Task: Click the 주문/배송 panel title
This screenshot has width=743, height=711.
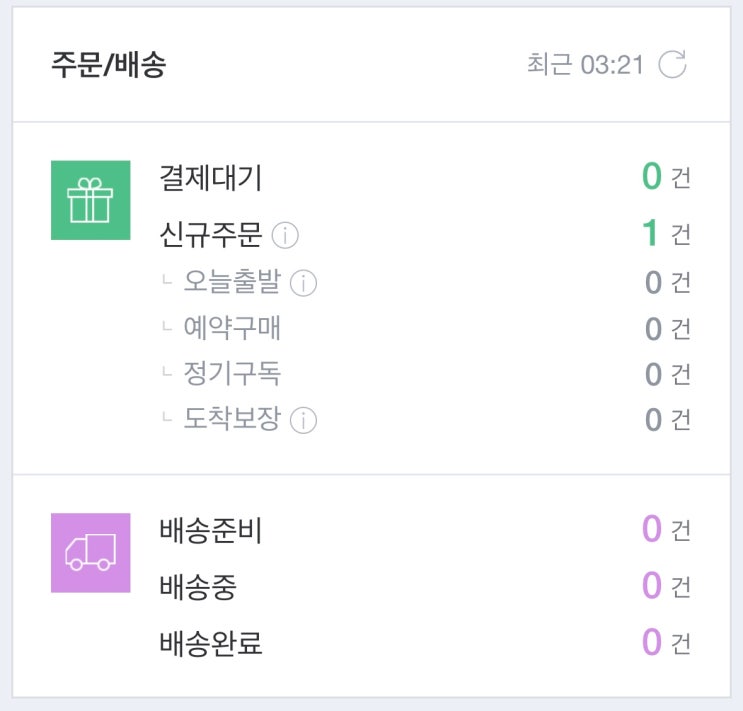Action: pos(108,65)
